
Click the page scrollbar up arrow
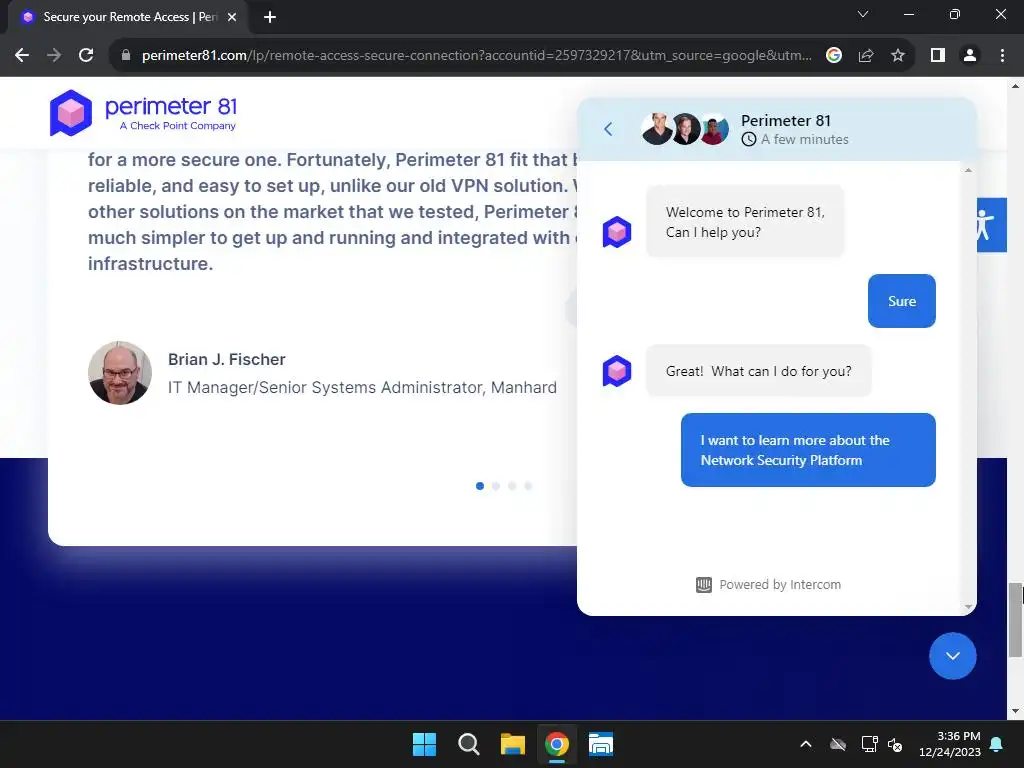[1015, 86]
